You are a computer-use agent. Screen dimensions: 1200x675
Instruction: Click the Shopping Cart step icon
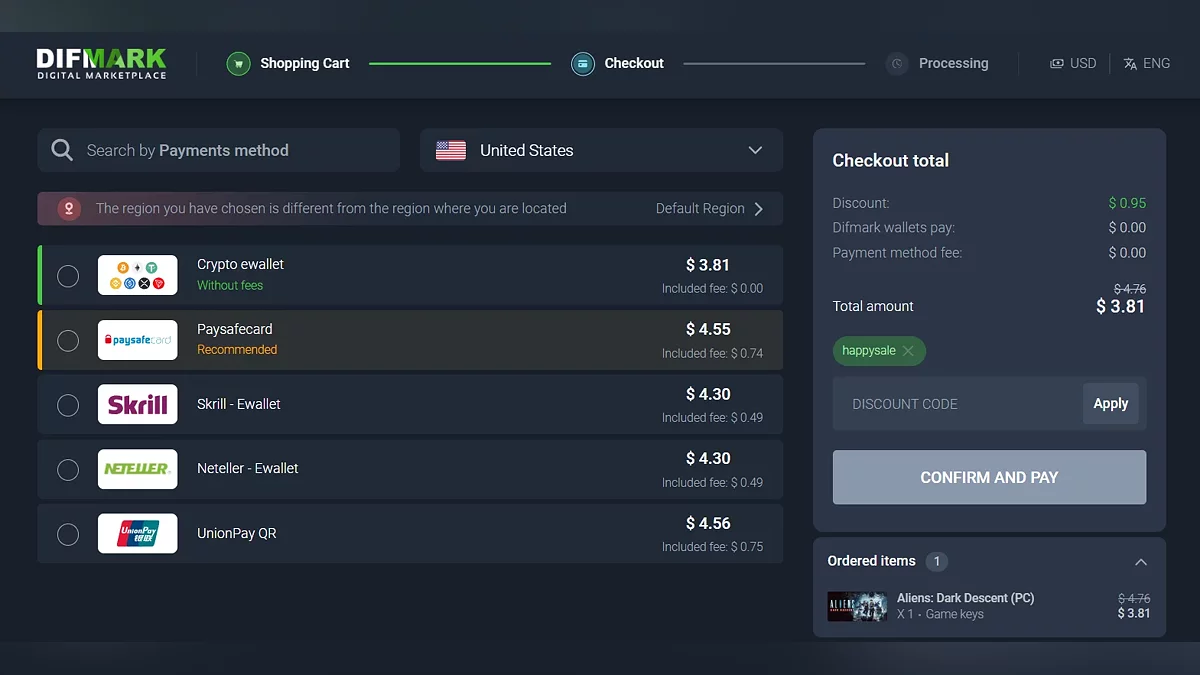[238, 64]
